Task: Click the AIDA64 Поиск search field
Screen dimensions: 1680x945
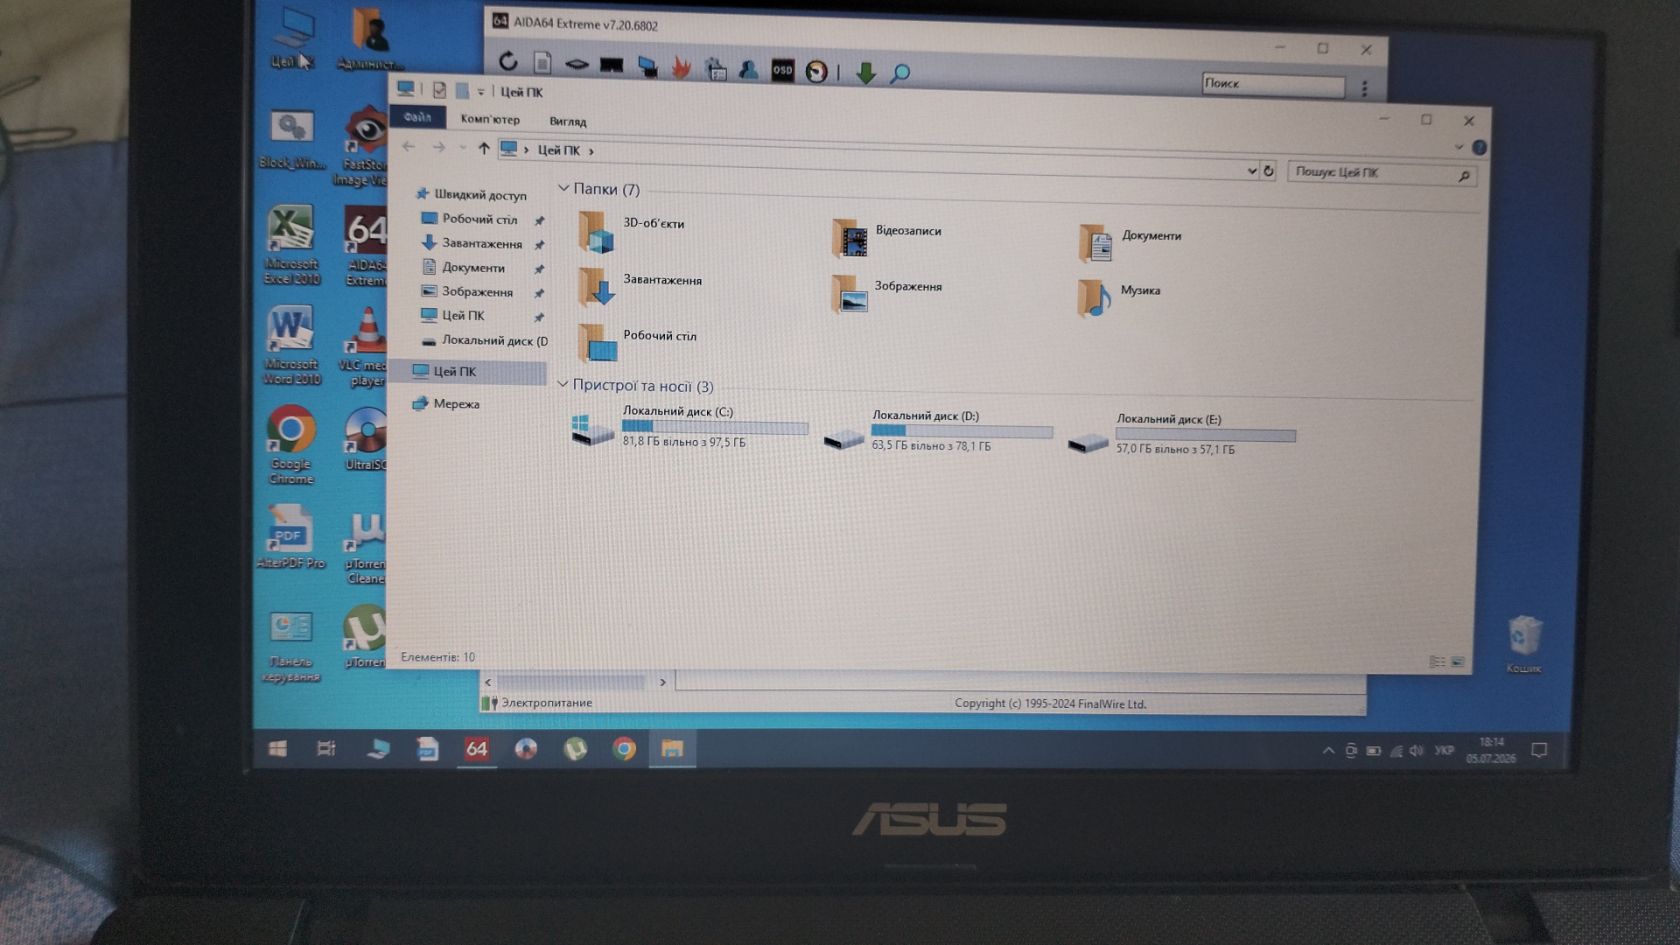Action: [1272, 85]
